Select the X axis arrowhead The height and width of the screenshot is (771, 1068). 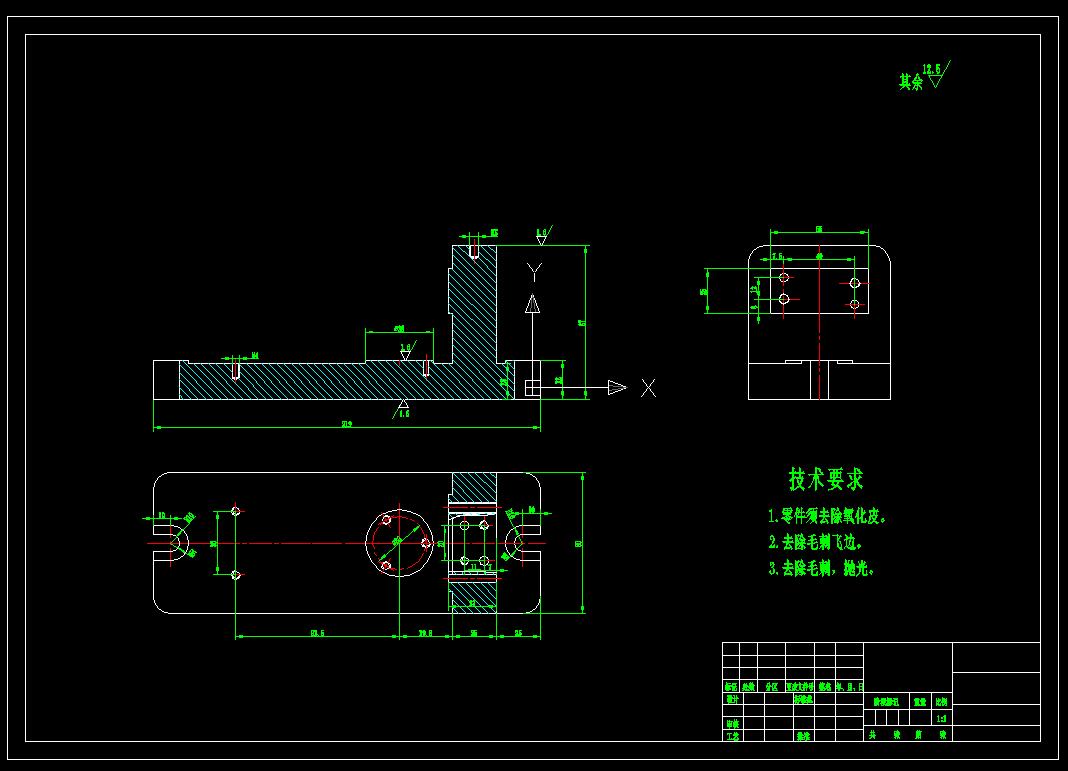617,388
